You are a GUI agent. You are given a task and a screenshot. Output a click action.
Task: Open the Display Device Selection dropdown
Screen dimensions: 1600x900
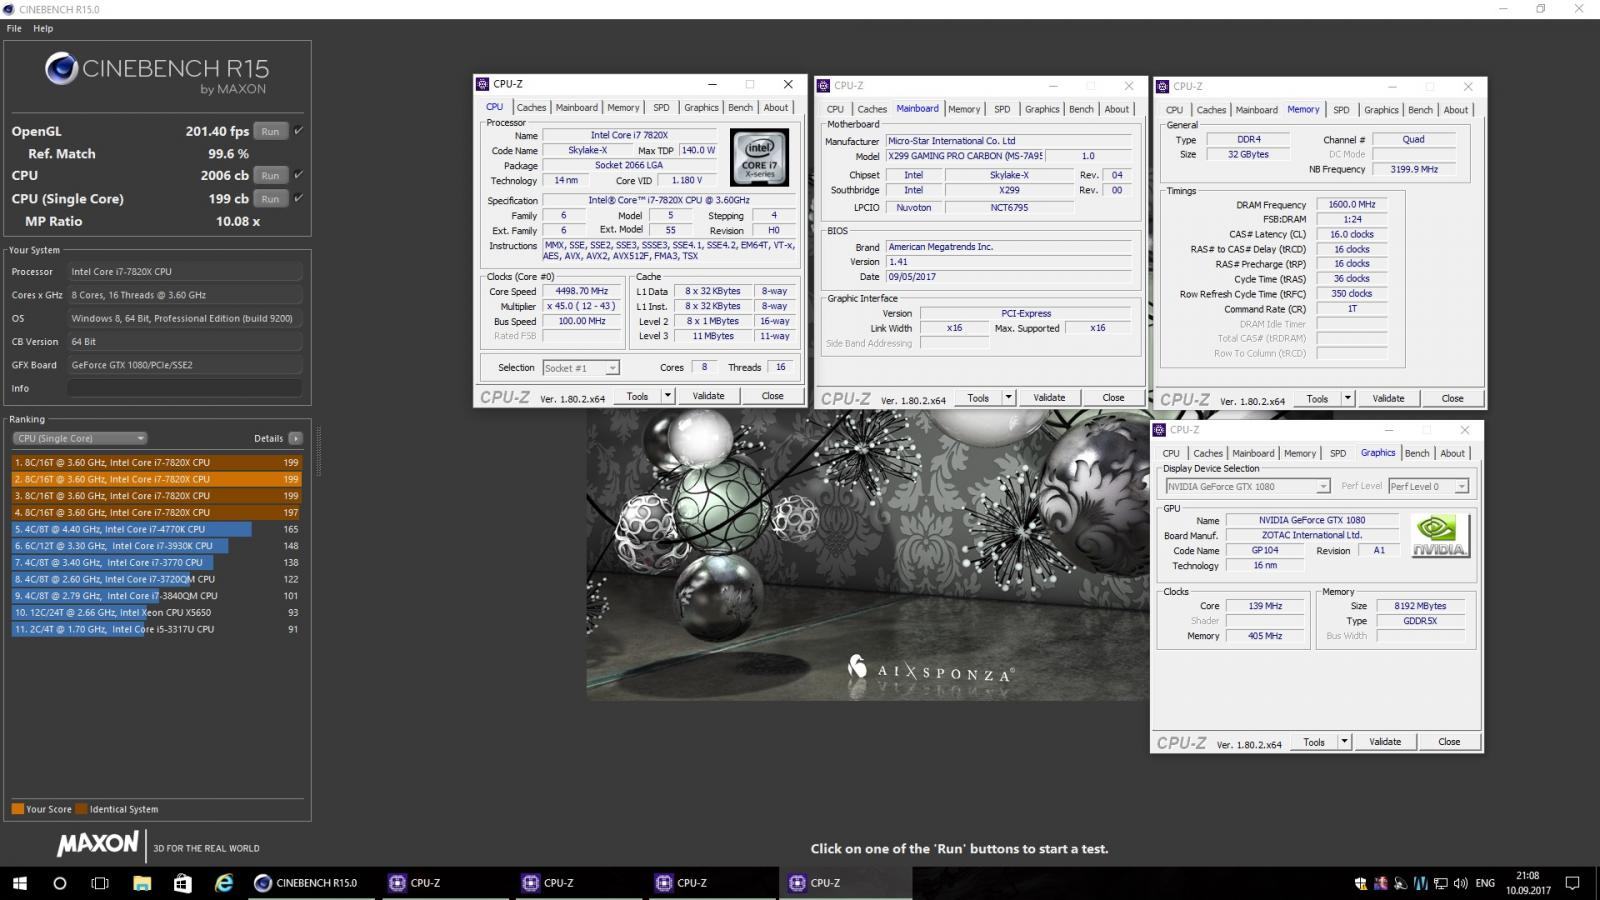click(x=1247, y=487)
